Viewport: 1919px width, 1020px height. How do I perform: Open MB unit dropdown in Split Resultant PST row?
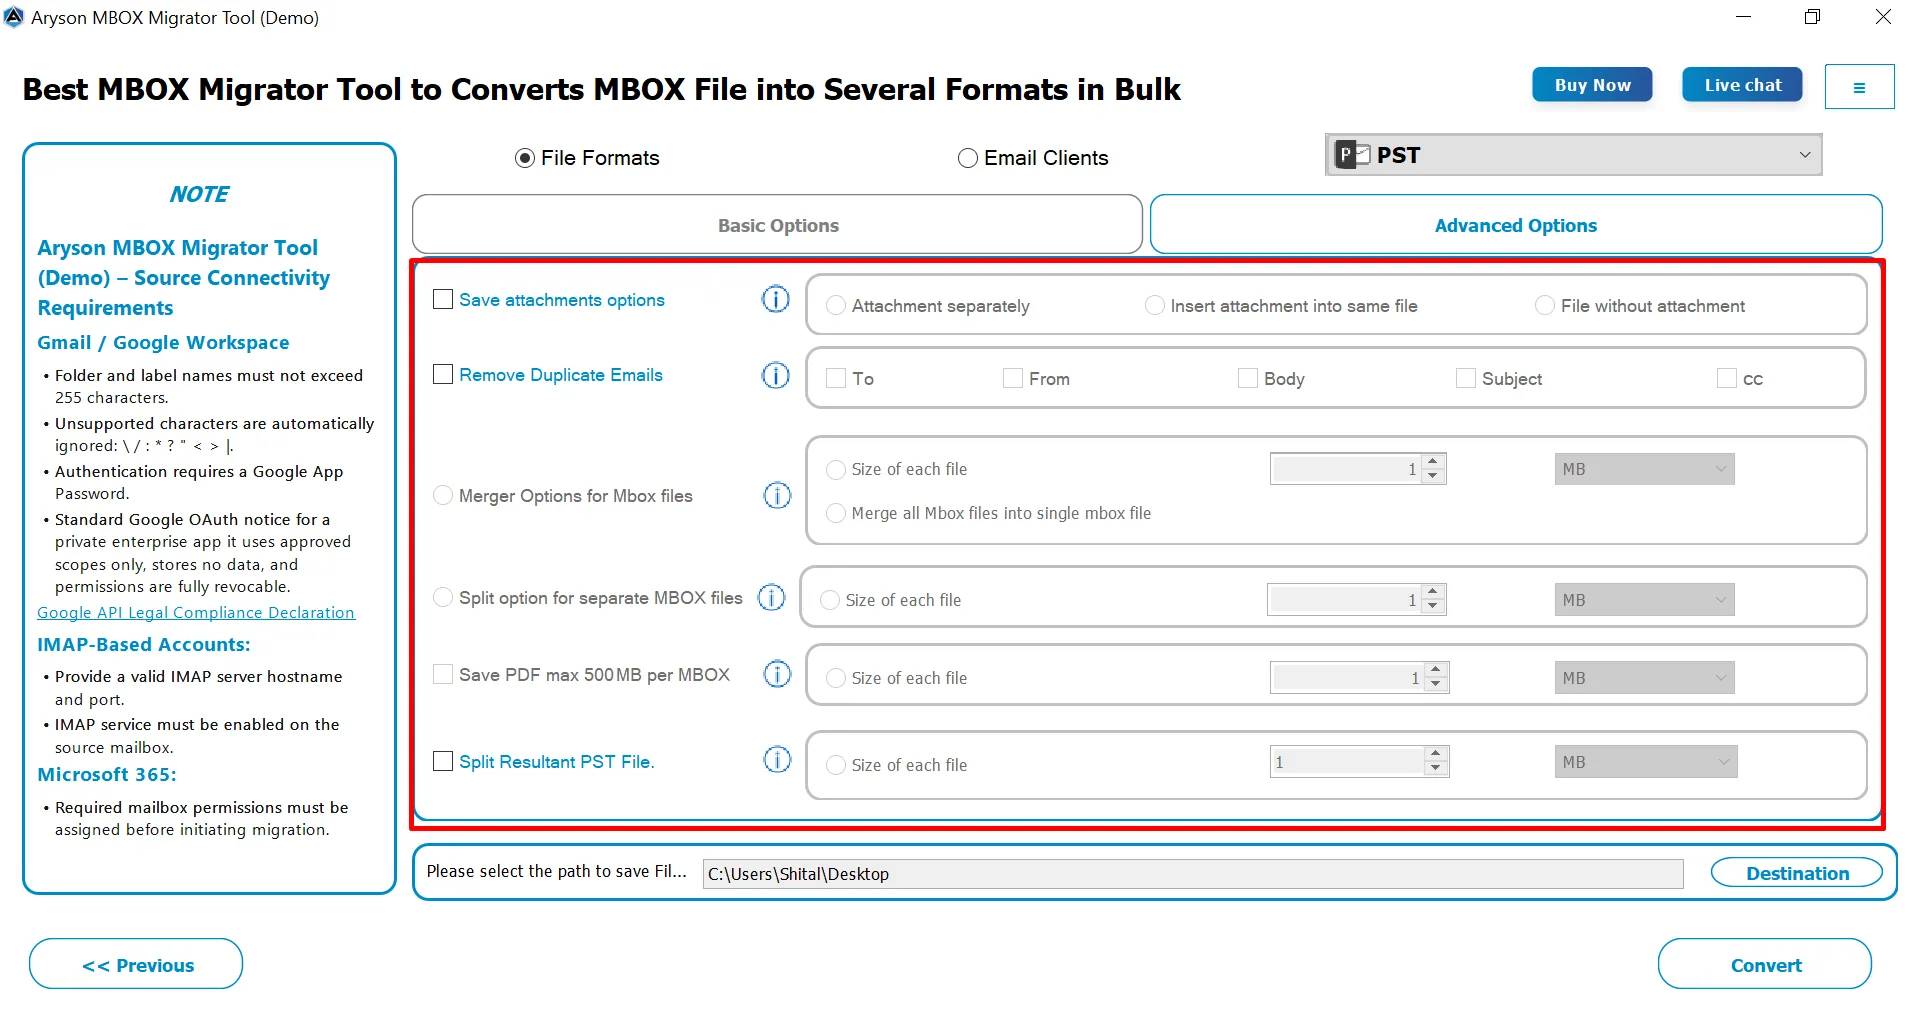tap(1645, 762)
